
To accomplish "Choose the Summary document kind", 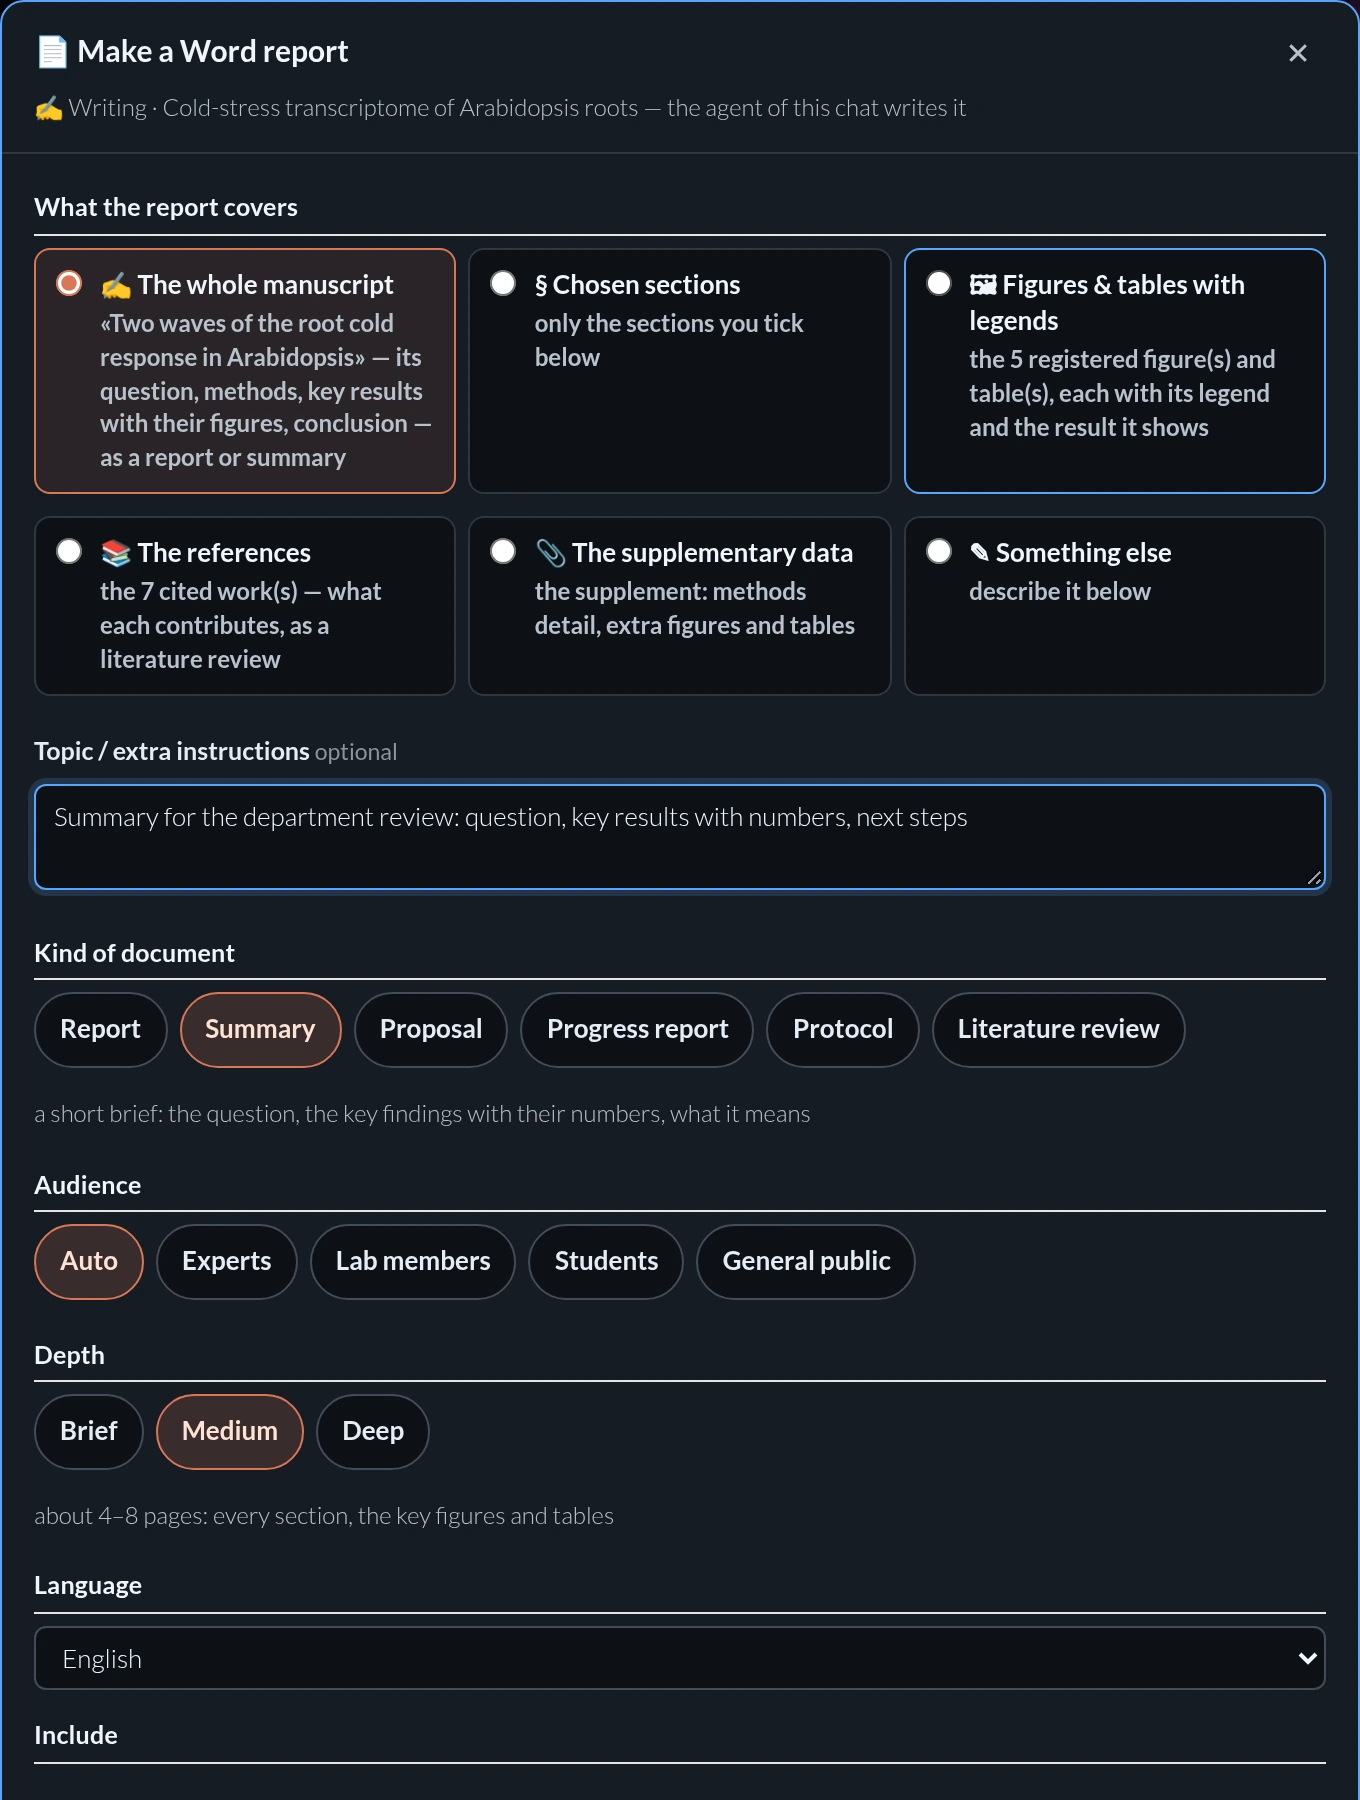I will tap(260, 1030).
